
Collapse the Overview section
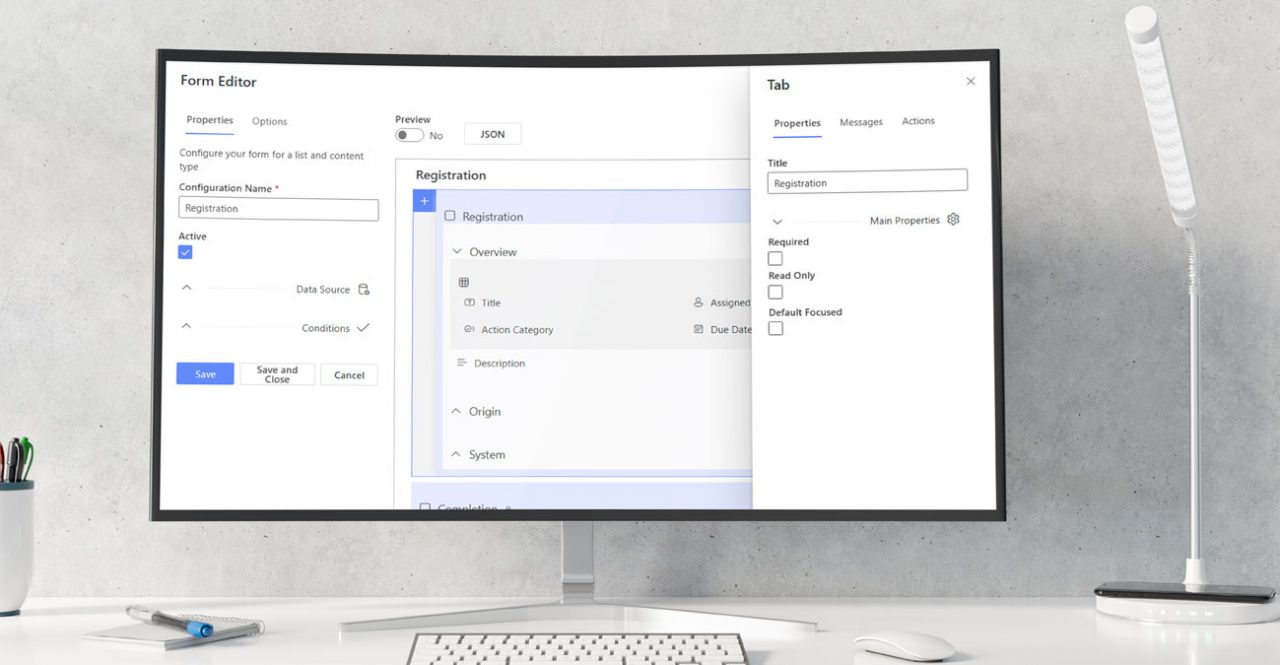pyautogui.click(x=457, y=252)
